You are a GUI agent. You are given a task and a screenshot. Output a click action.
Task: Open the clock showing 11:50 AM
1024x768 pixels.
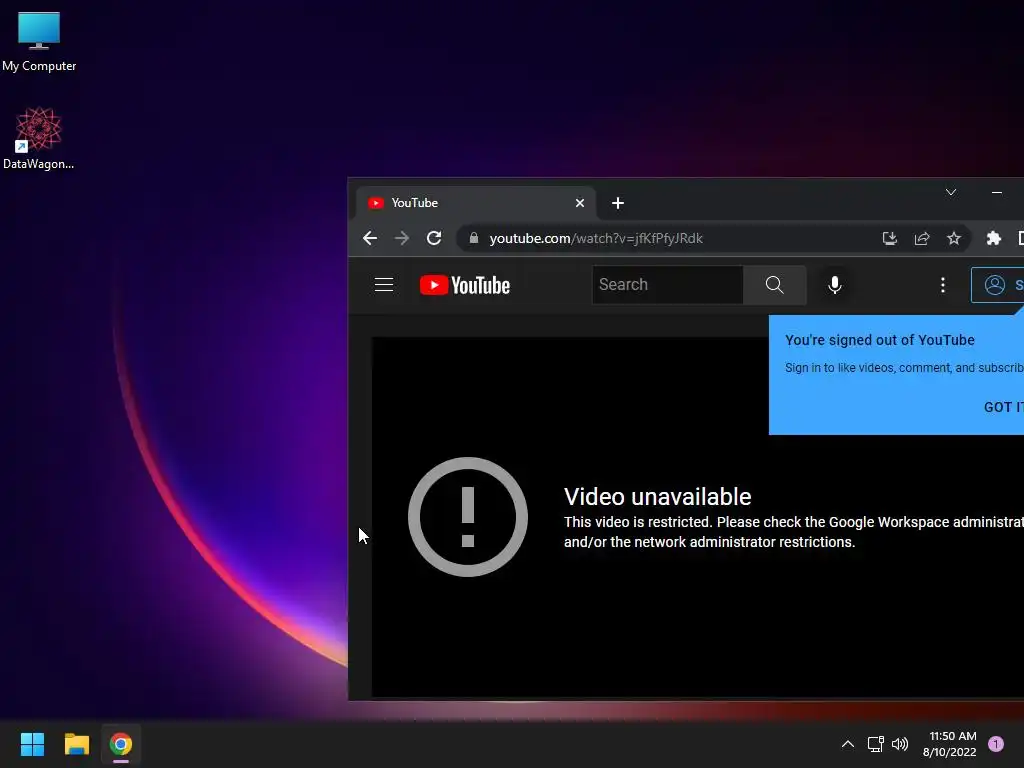point(950,744)
